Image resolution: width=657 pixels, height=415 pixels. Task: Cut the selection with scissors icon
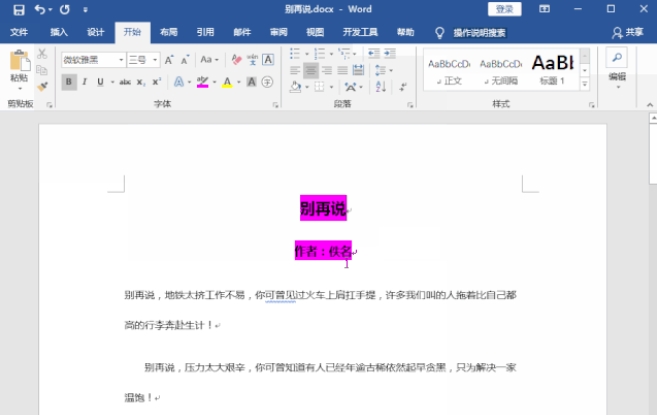coord(42,54)
